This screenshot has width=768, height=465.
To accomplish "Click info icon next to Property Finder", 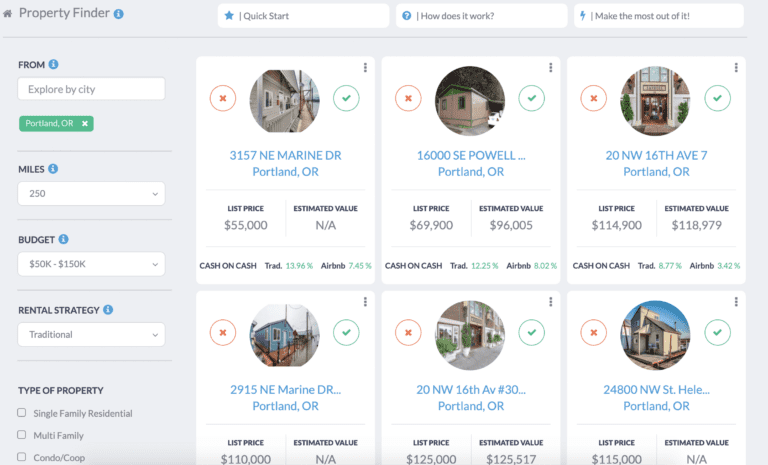I will [x=119, y=15].
